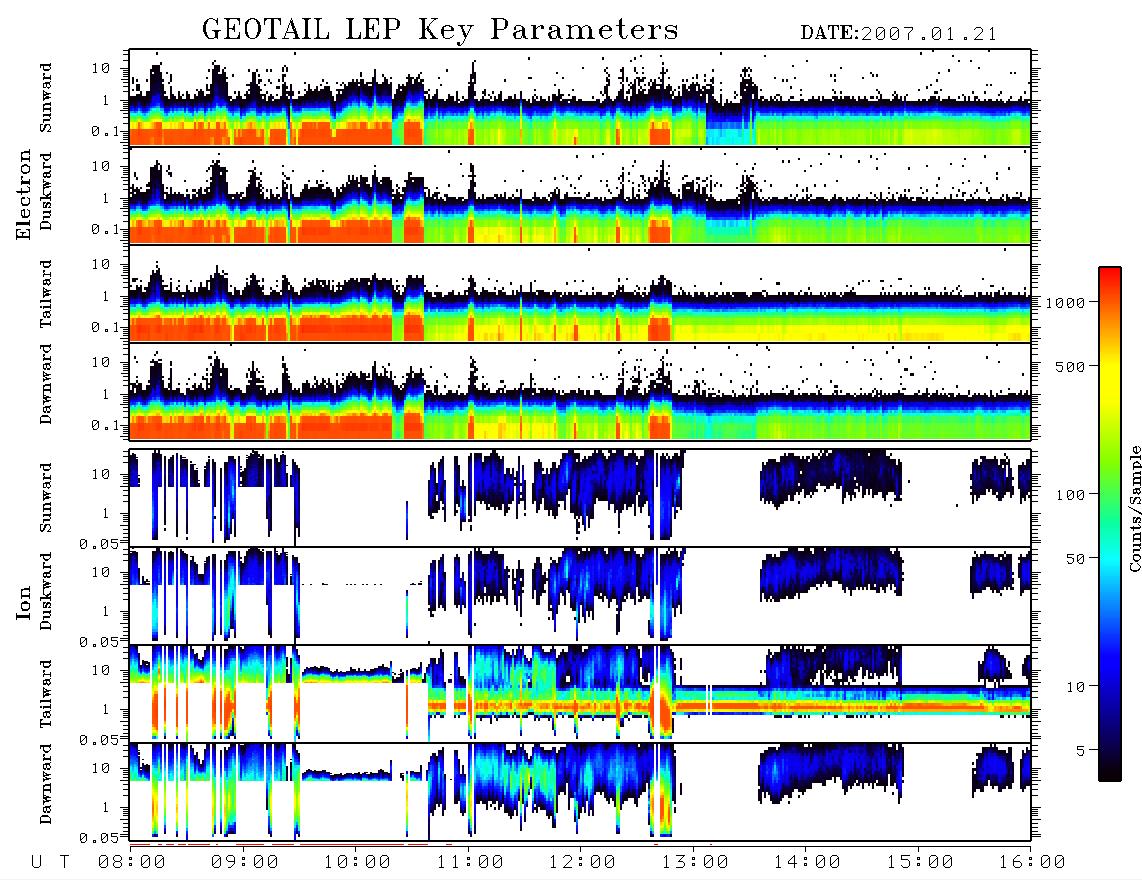Click the 'Tailward' label of the Ion group
This screenshot has width=1142, height=880.
point(46,694)
